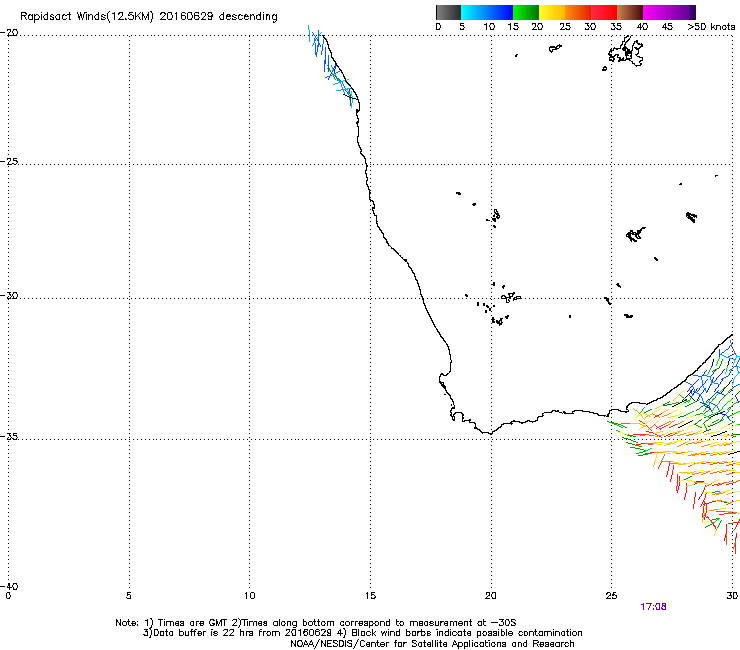
Task: Click the note "Times are GMT"
Action: (x=193, y=623)
